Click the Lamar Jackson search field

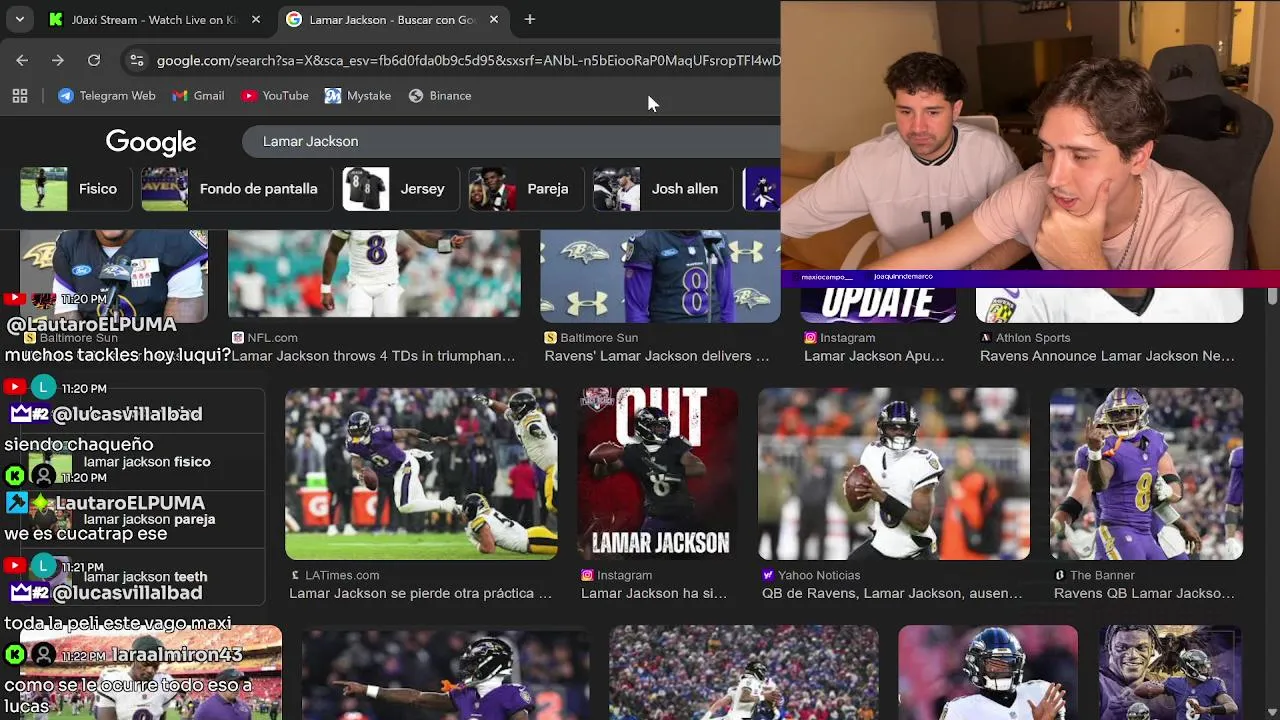(511, 141)
